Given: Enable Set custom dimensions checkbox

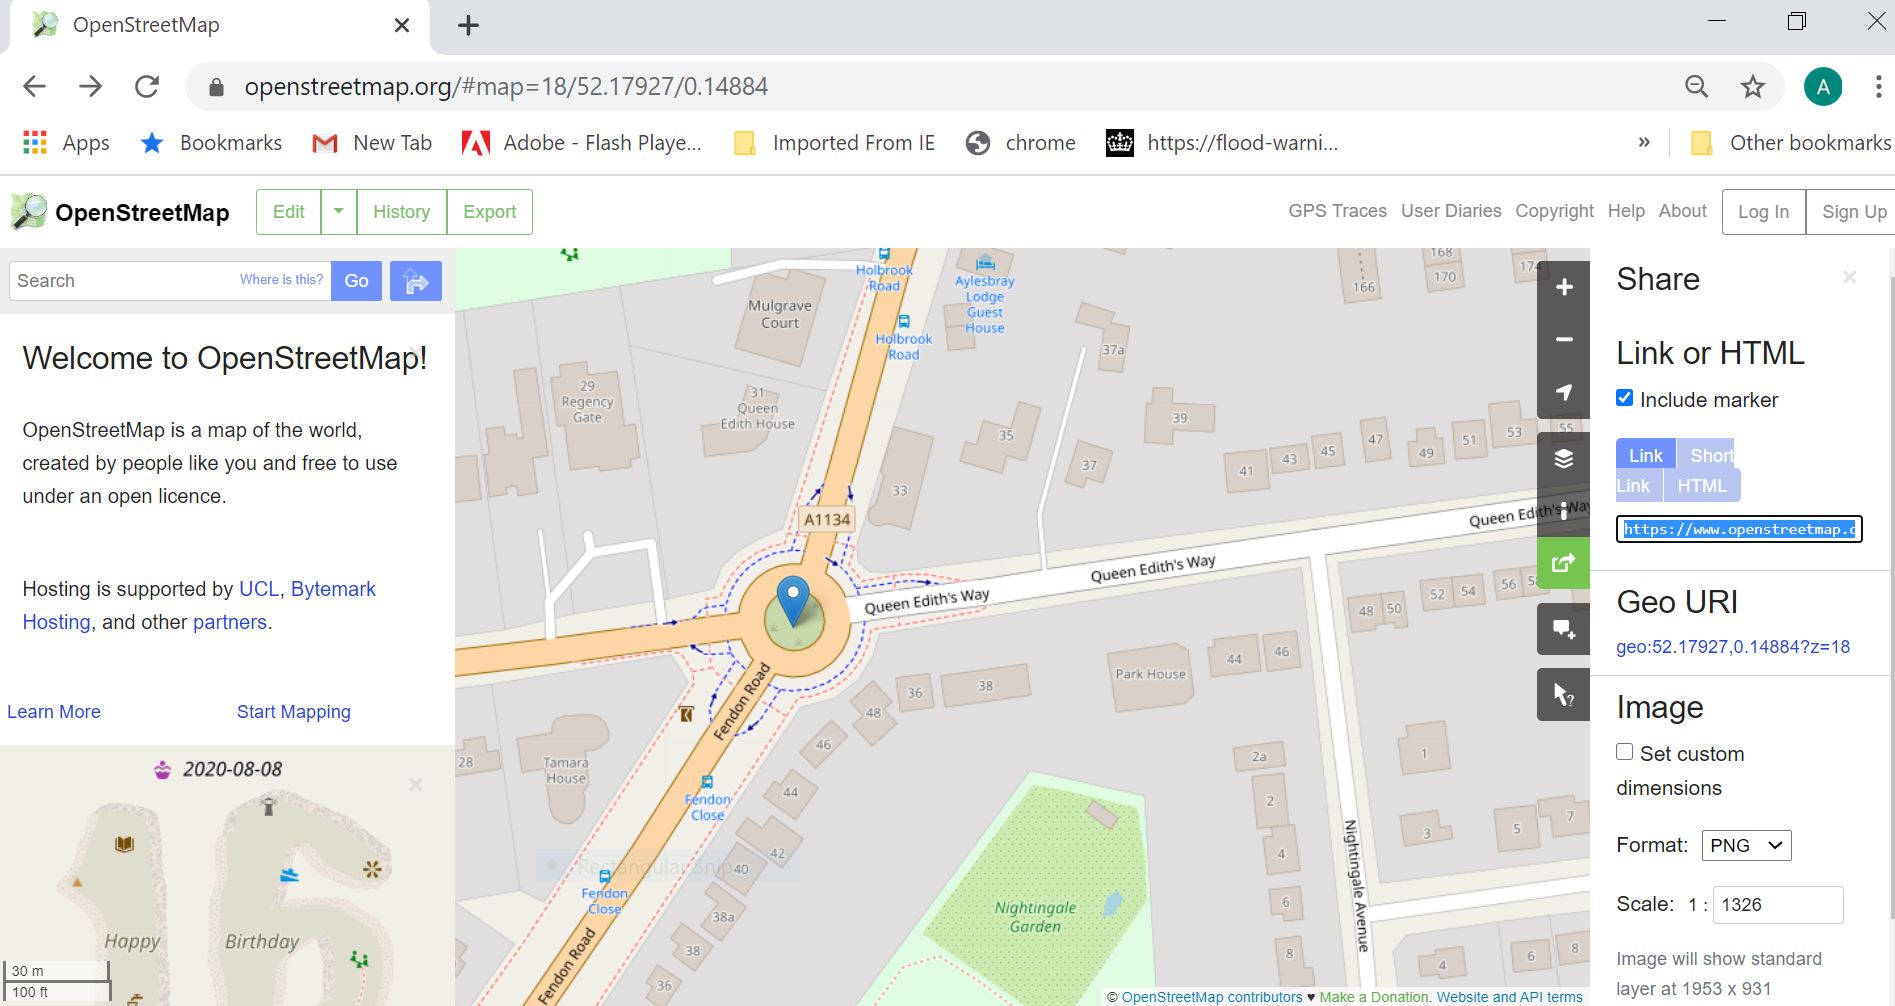Looking at the screenshot, I should pos(1625,752).
